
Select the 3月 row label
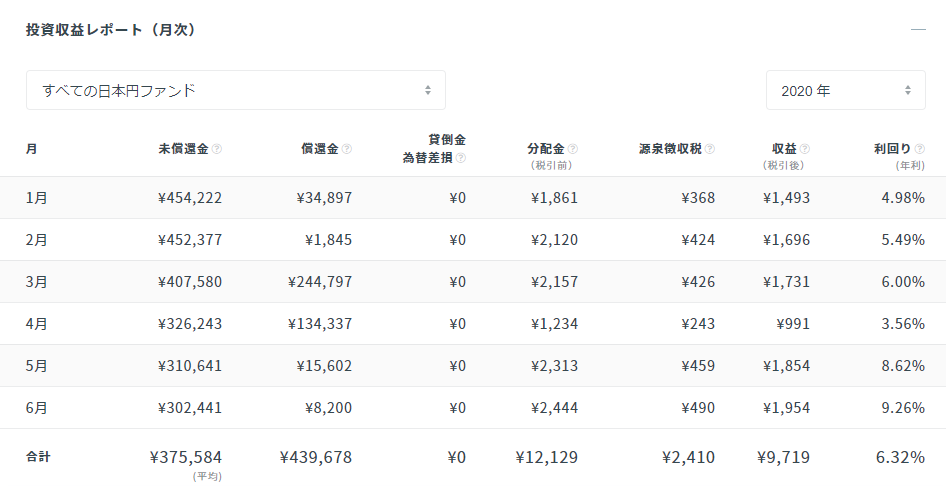click(x=37, y=282)
